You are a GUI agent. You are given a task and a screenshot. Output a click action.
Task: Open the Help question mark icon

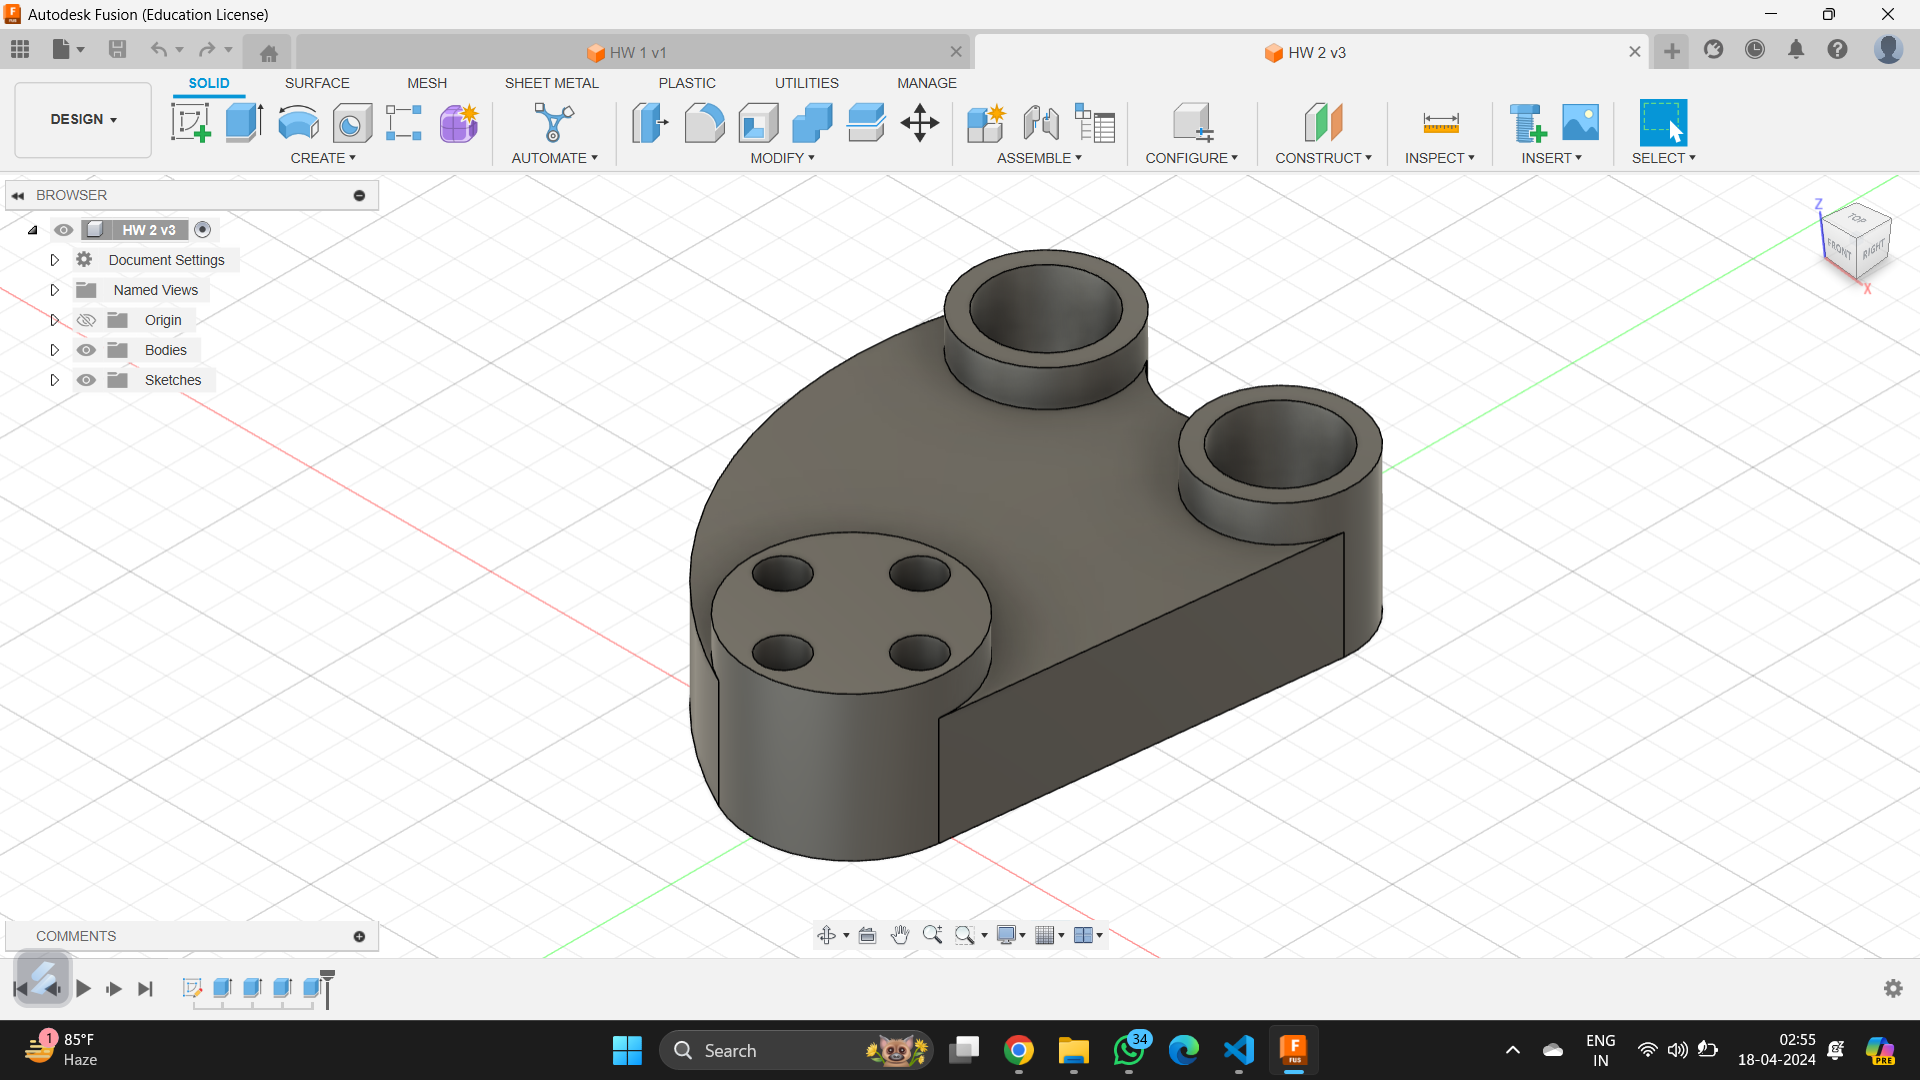[x=1837, y=49]
